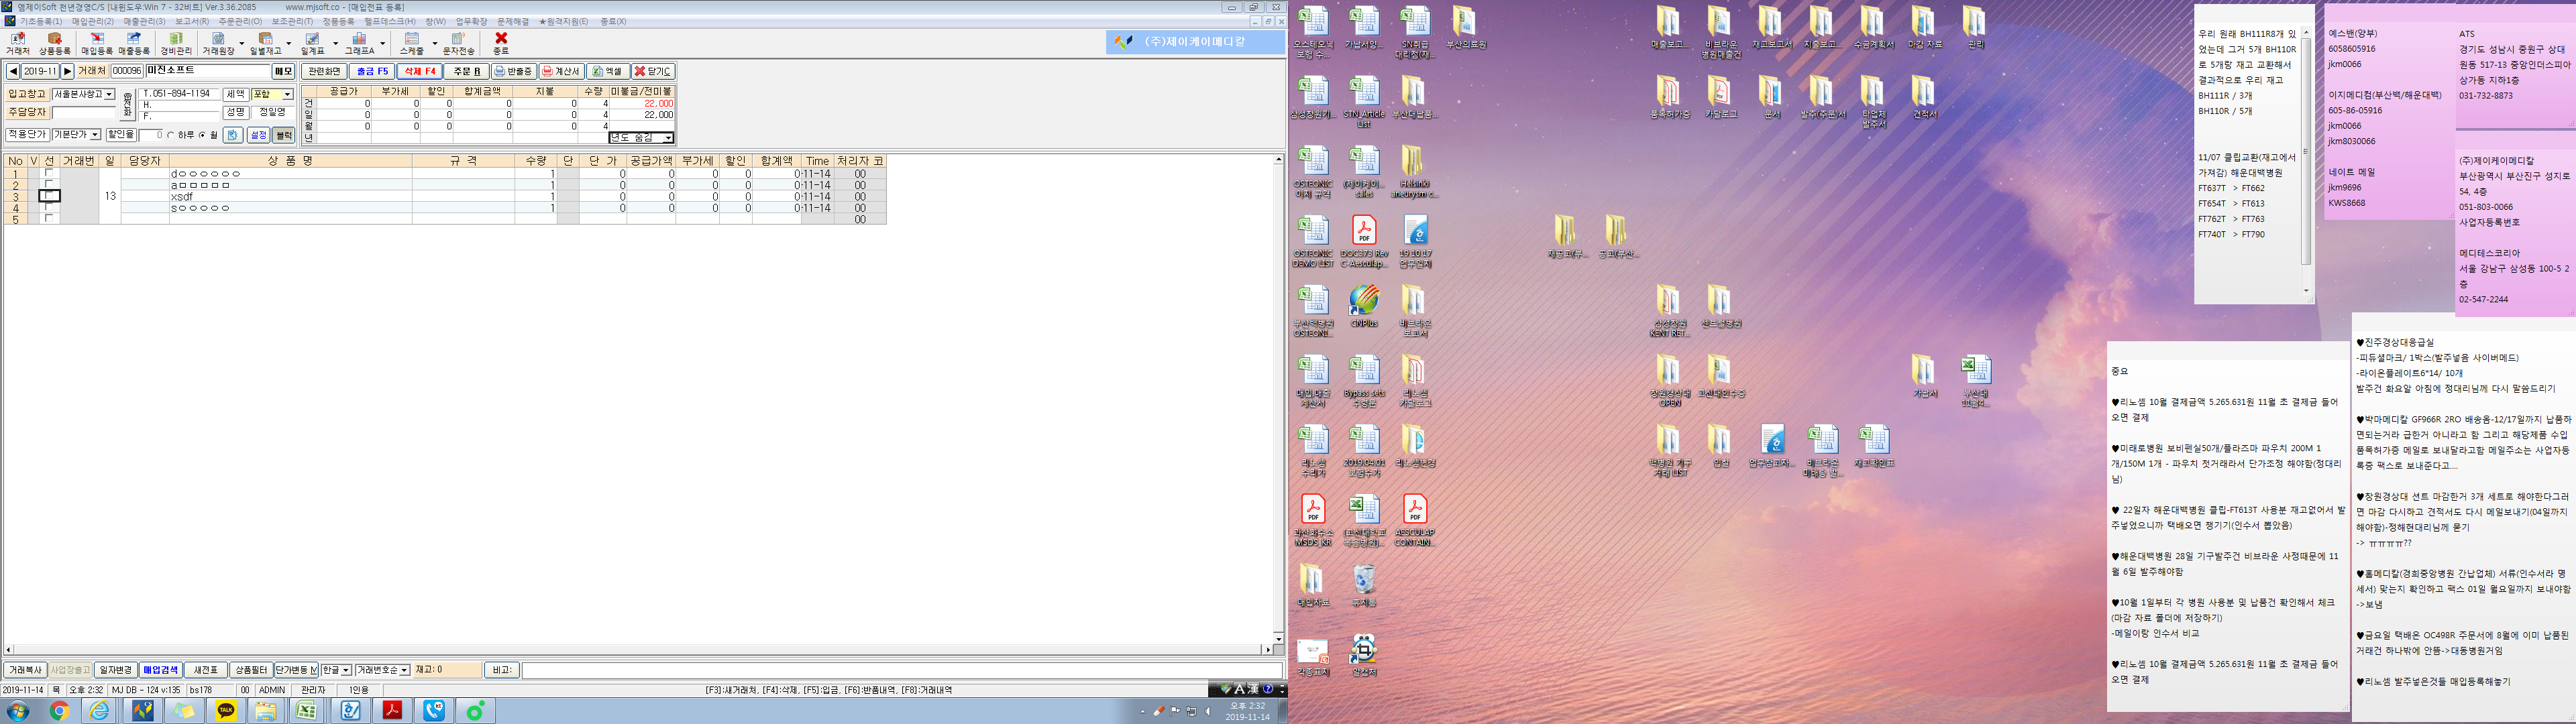Click the icon button left of 설정
The image size is (2576, 724).
[233, 135]
